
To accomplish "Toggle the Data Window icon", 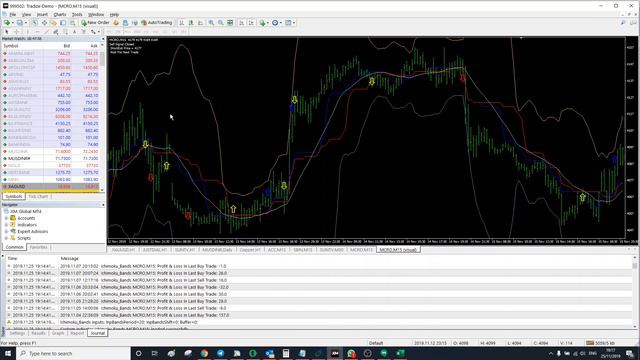I will tap(44, 23).
